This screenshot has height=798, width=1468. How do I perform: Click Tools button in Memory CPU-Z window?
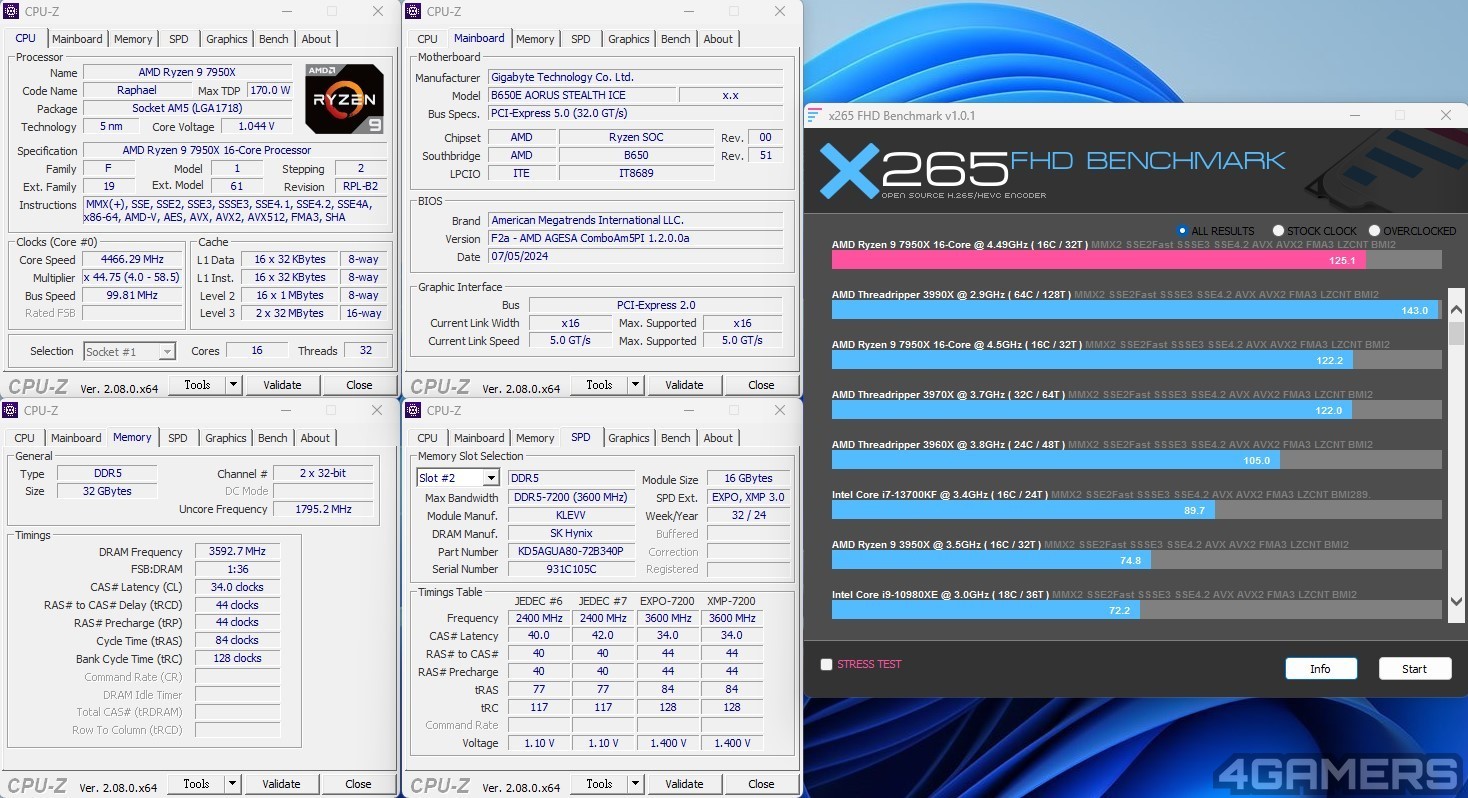(196, 784)
